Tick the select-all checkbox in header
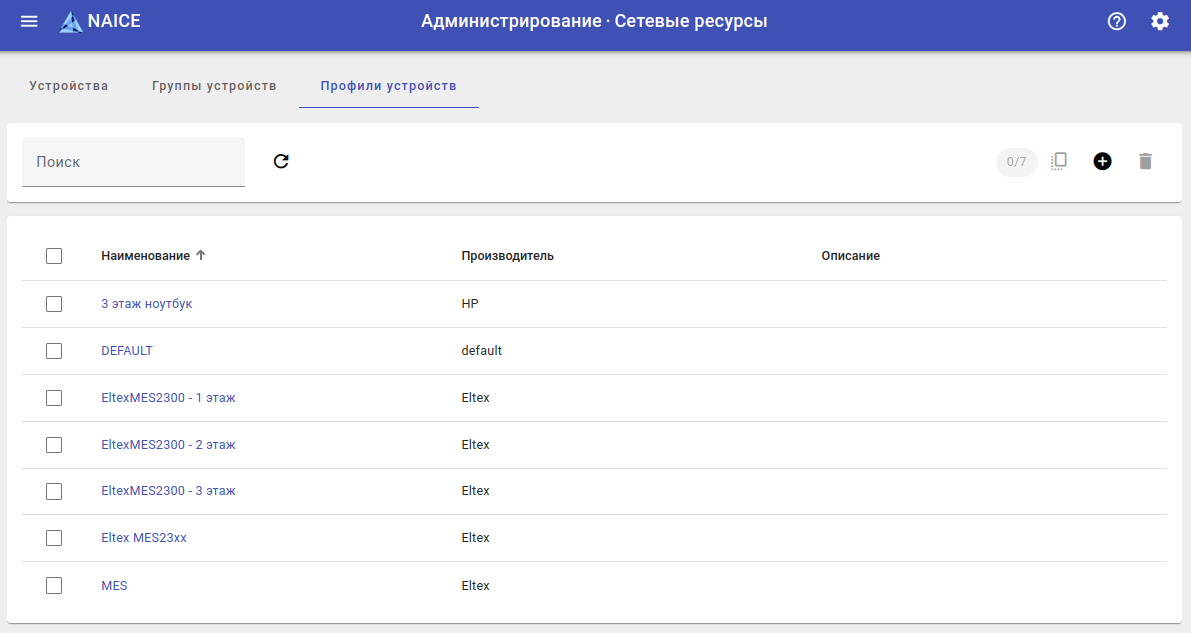The image size is (1191, 633). 54,256
